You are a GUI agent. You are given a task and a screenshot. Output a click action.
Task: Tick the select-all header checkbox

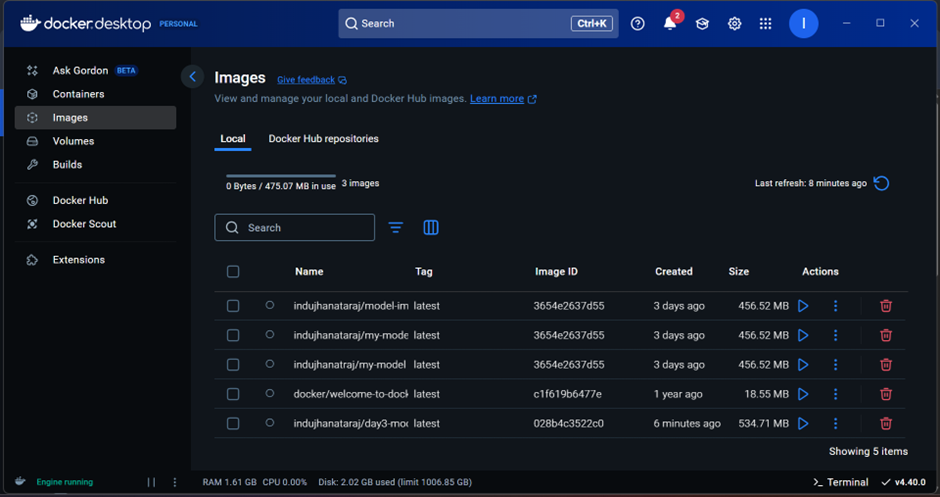point(233,272)
